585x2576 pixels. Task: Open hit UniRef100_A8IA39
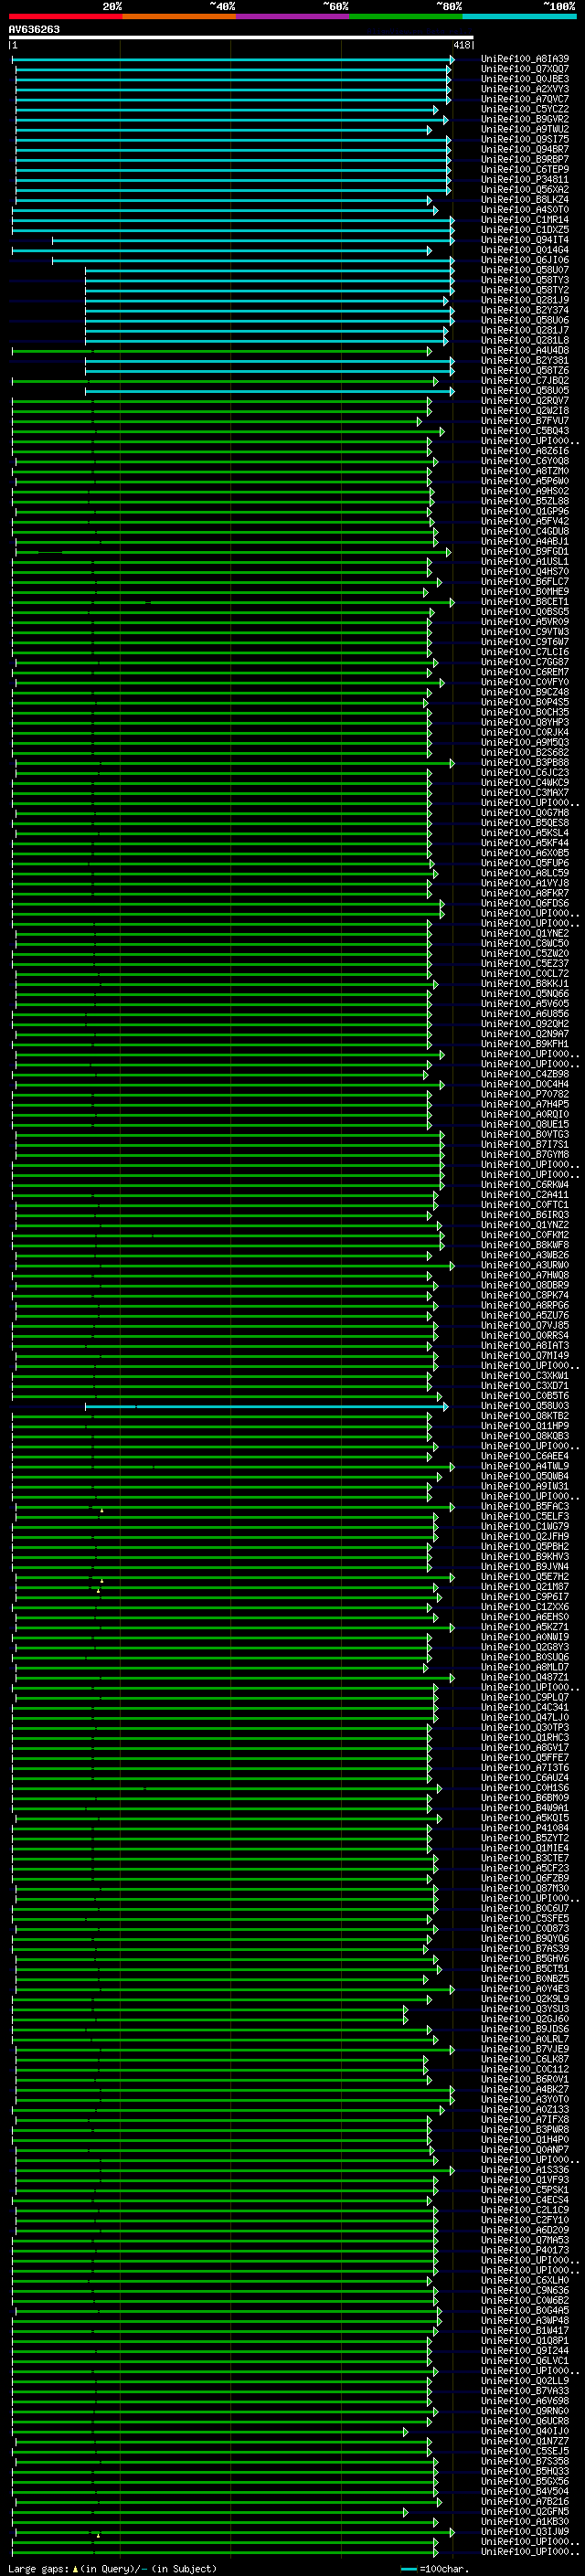point(525,59)
